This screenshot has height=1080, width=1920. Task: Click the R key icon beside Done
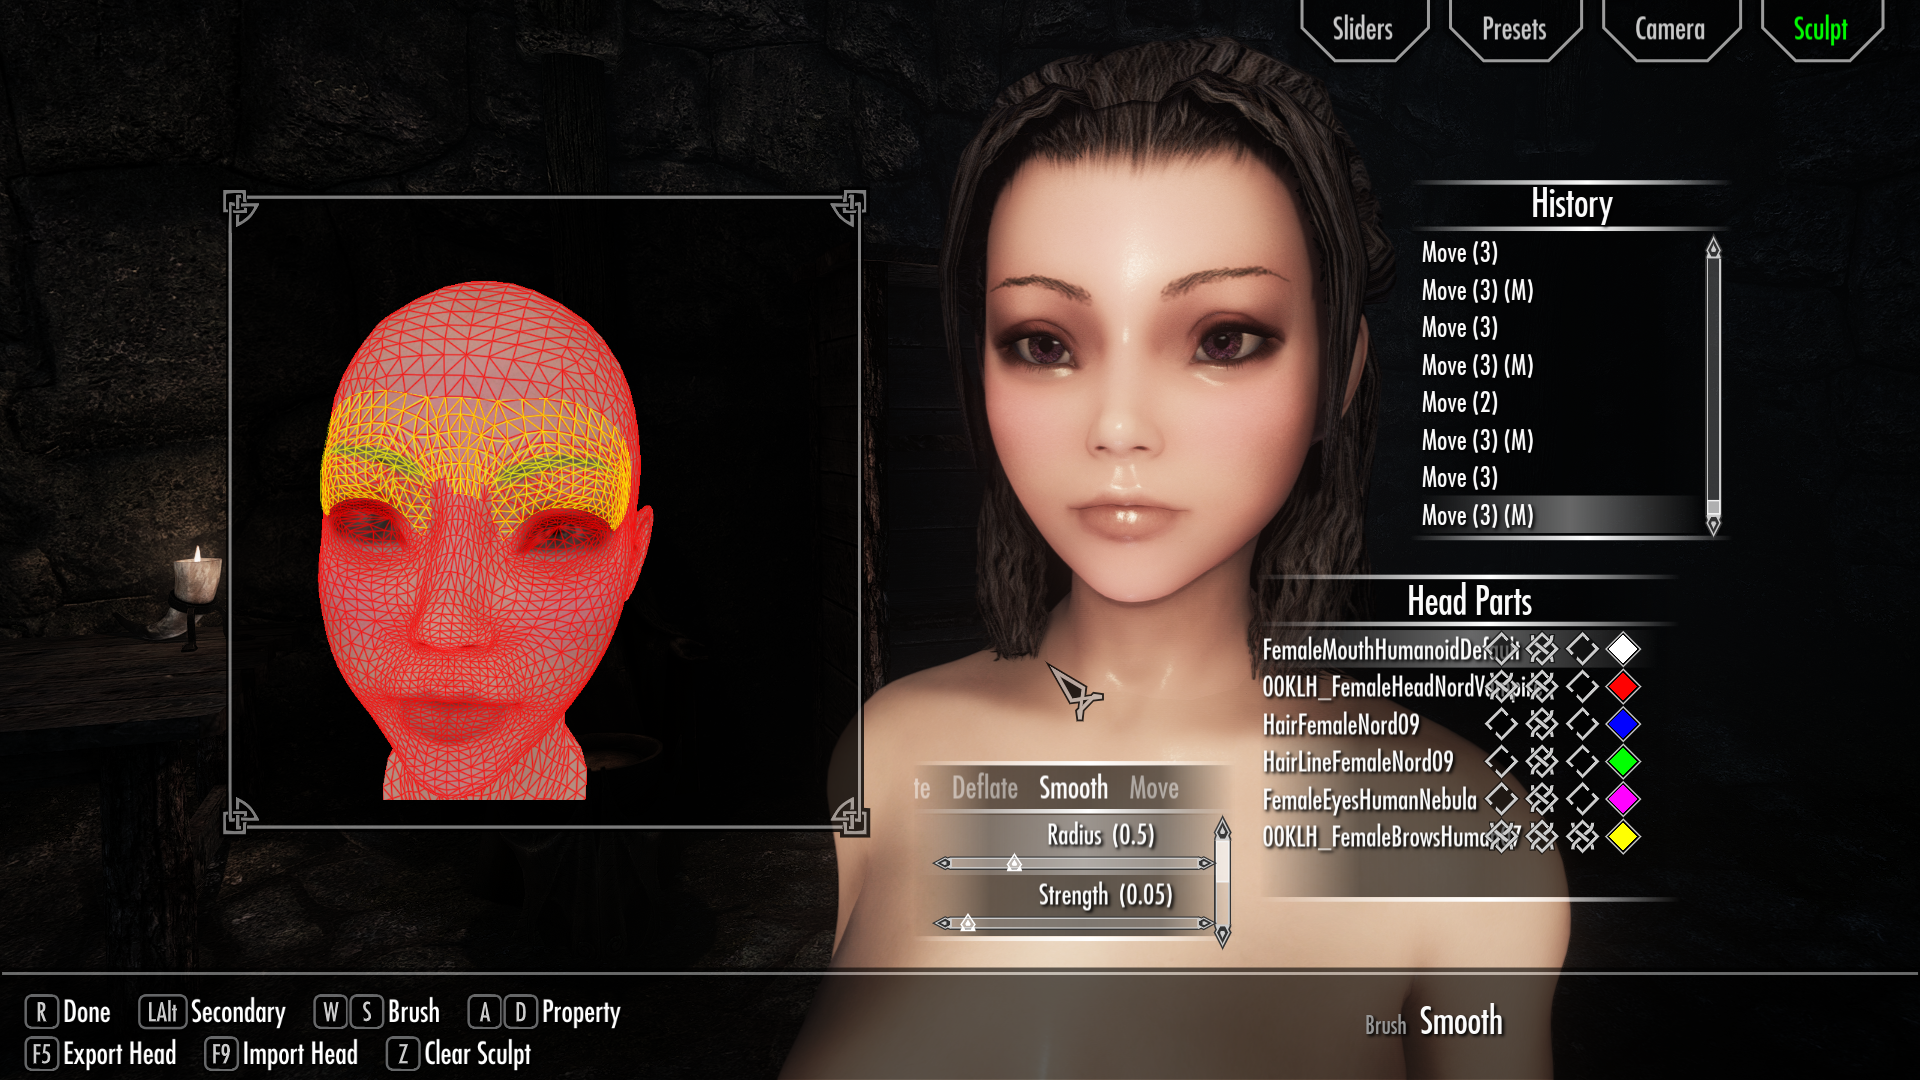(41, 1012)
